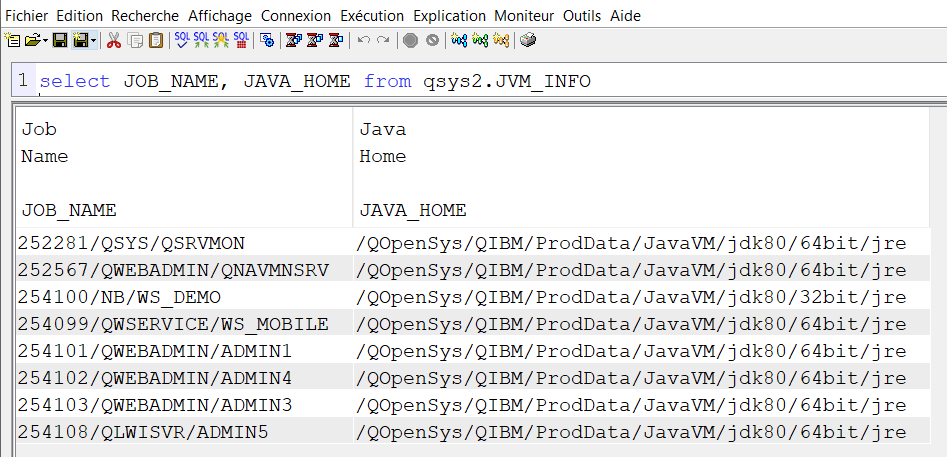The width and height of the screenshot is (947, 457).
Task: Expand the Save As dropdown arrow
Action: [93, 41]
